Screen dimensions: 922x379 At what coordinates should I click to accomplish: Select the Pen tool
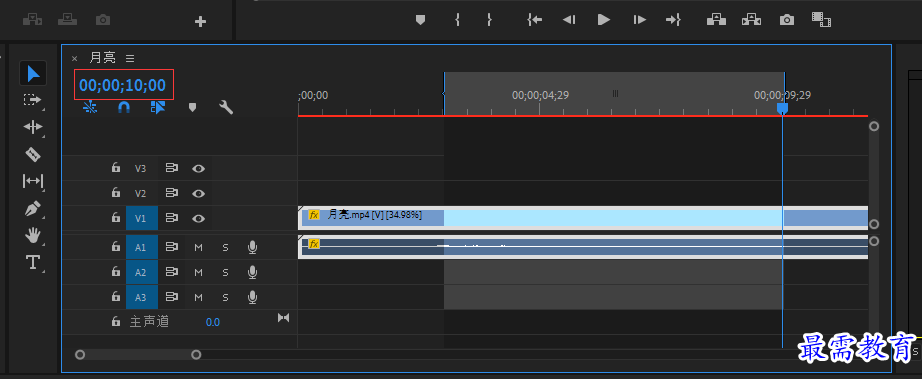(x=33, y=208)
